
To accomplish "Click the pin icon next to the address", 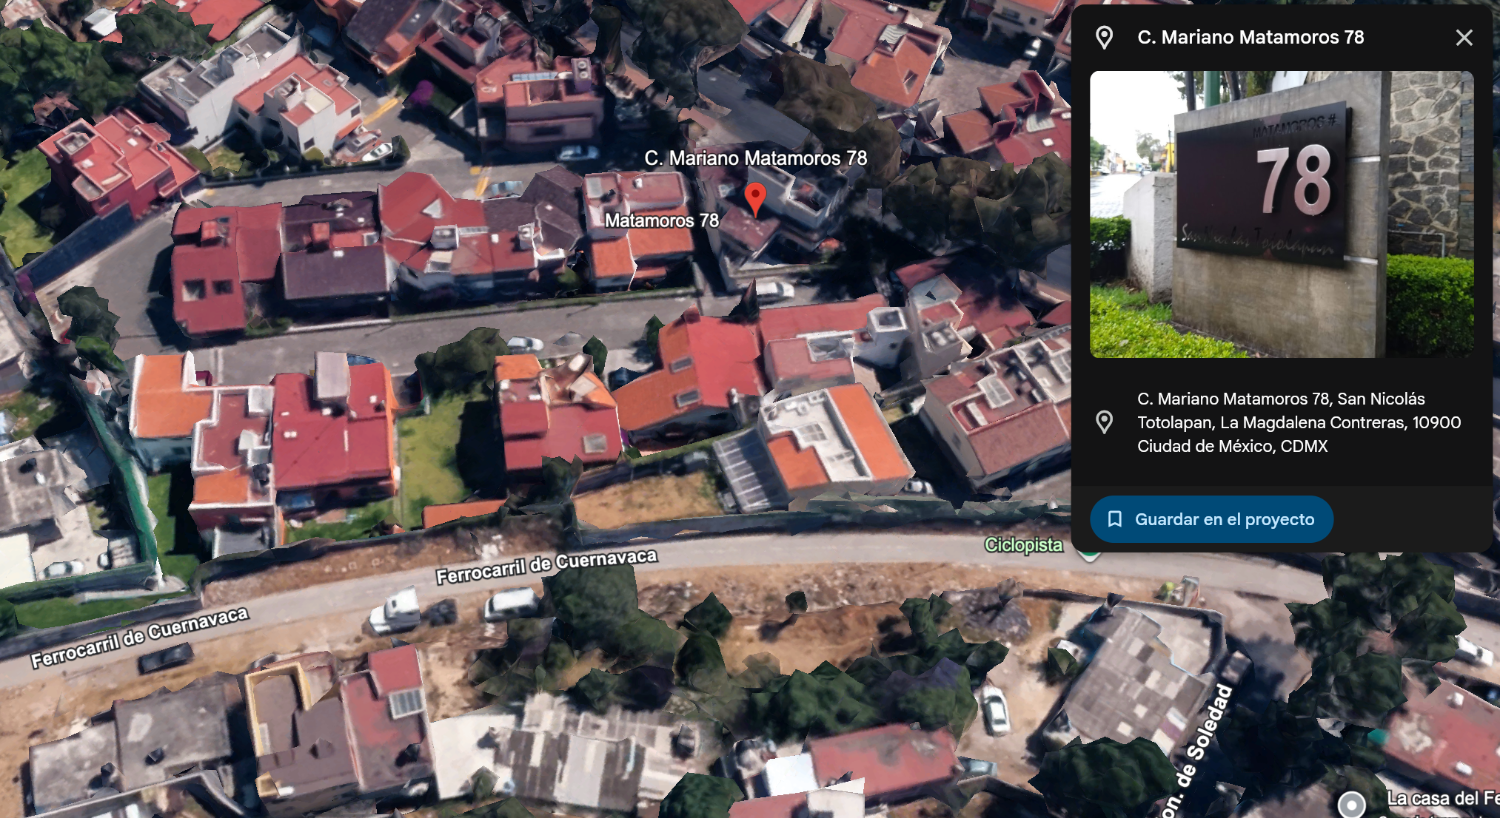I will pos(1104,422).
